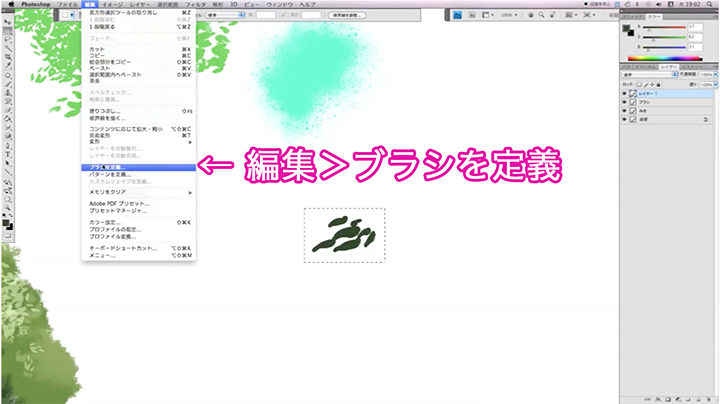
Task: Toggle lock all
Action: click(658, 84)
